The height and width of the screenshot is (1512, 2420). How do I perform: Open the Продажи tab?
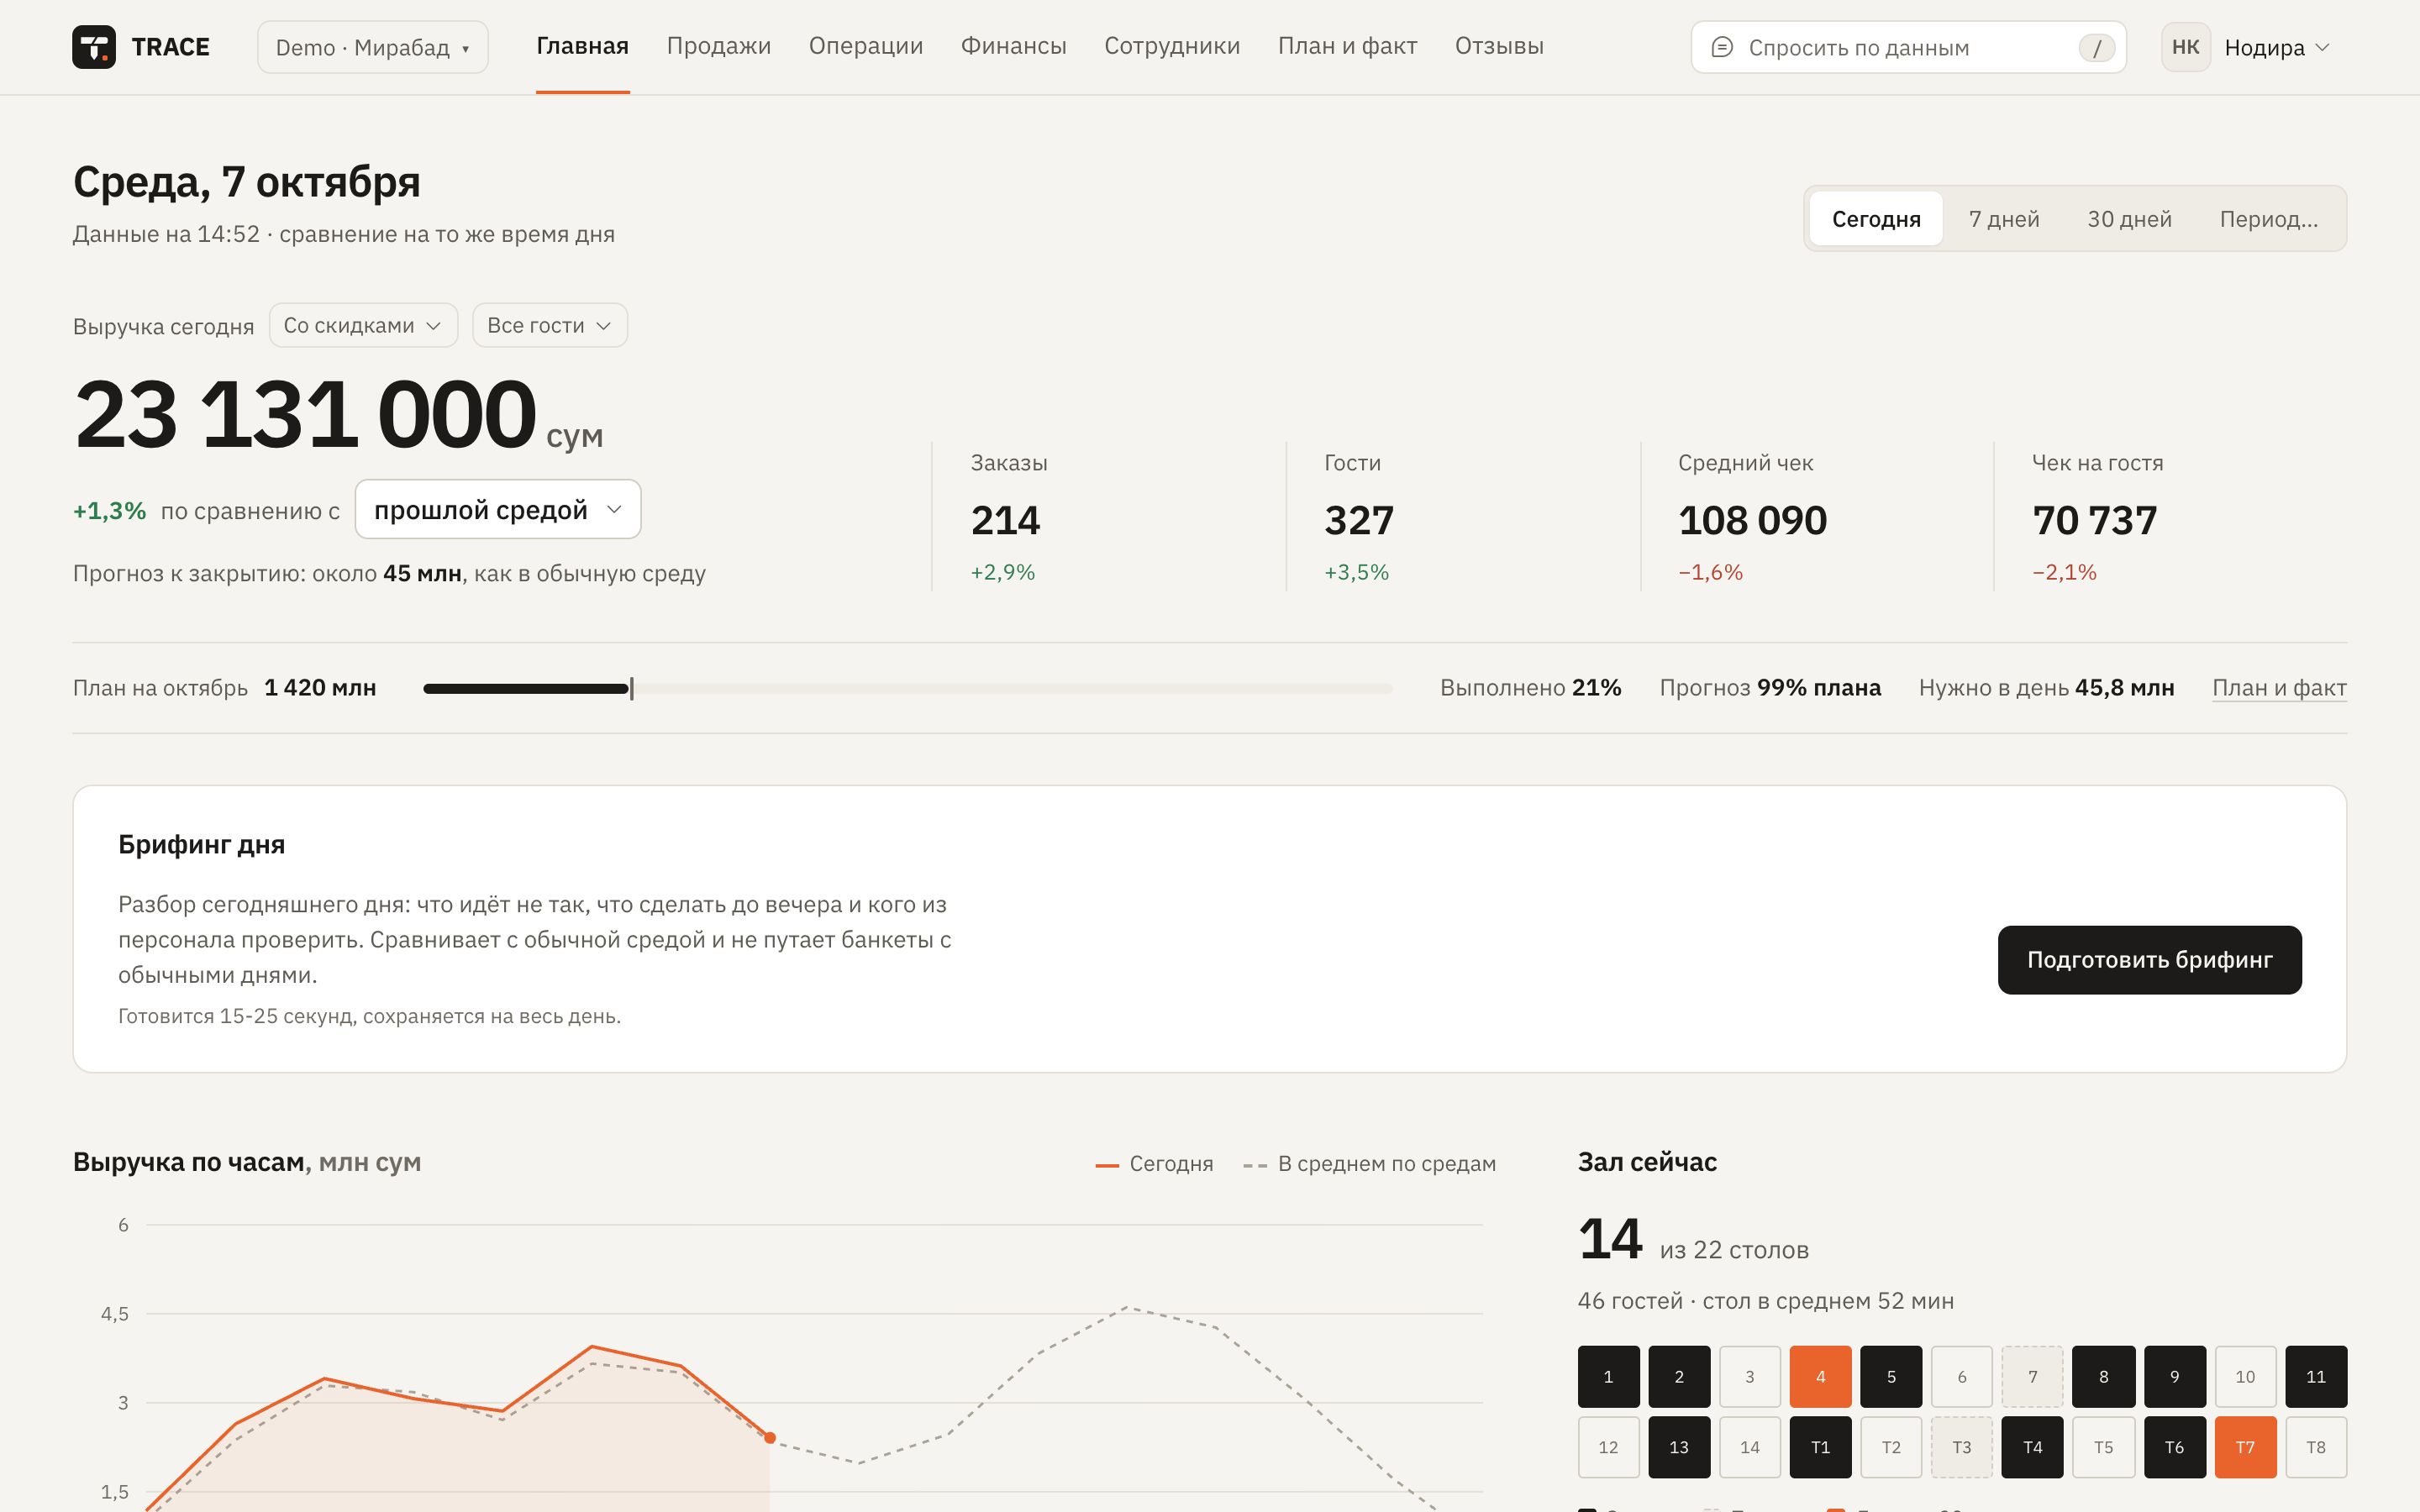(x=719, y=46)
